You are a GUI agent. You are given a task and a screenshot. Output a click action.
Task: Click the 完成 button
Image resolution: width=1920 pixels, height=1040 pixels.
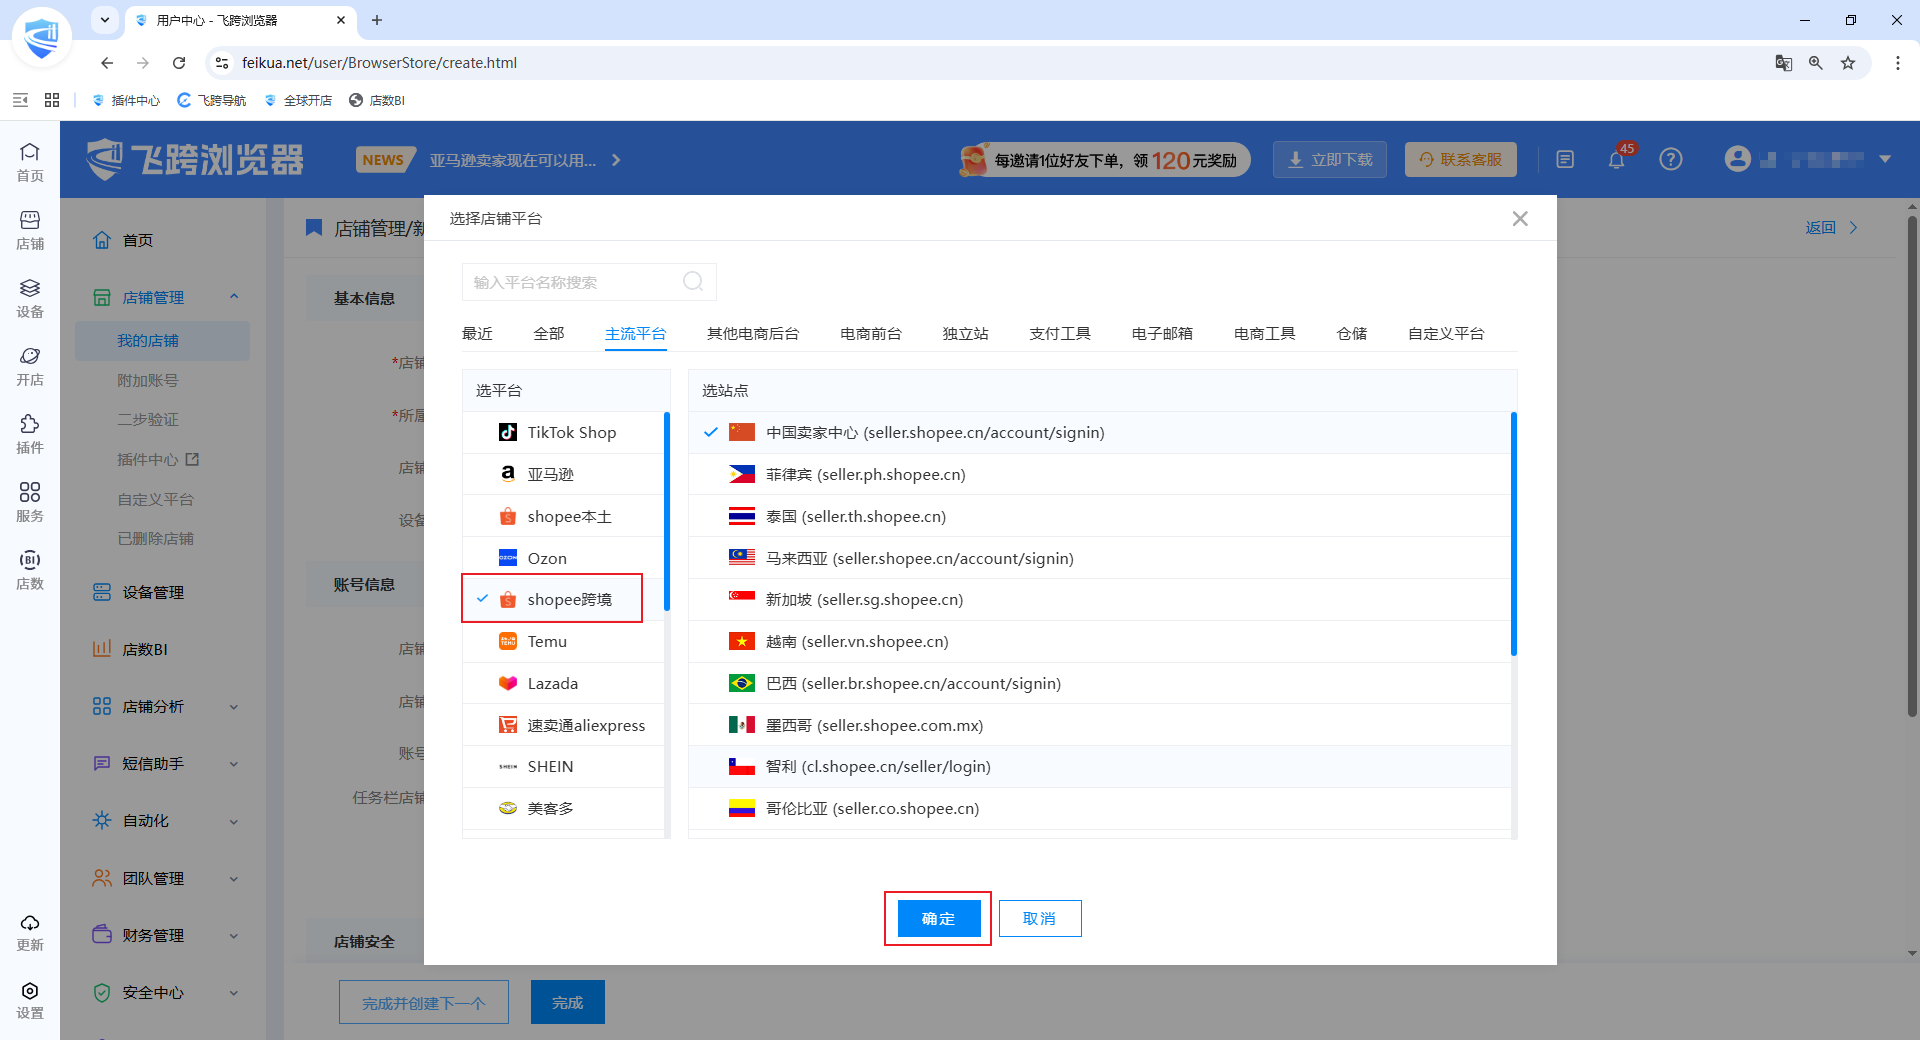pos(567,1003)
